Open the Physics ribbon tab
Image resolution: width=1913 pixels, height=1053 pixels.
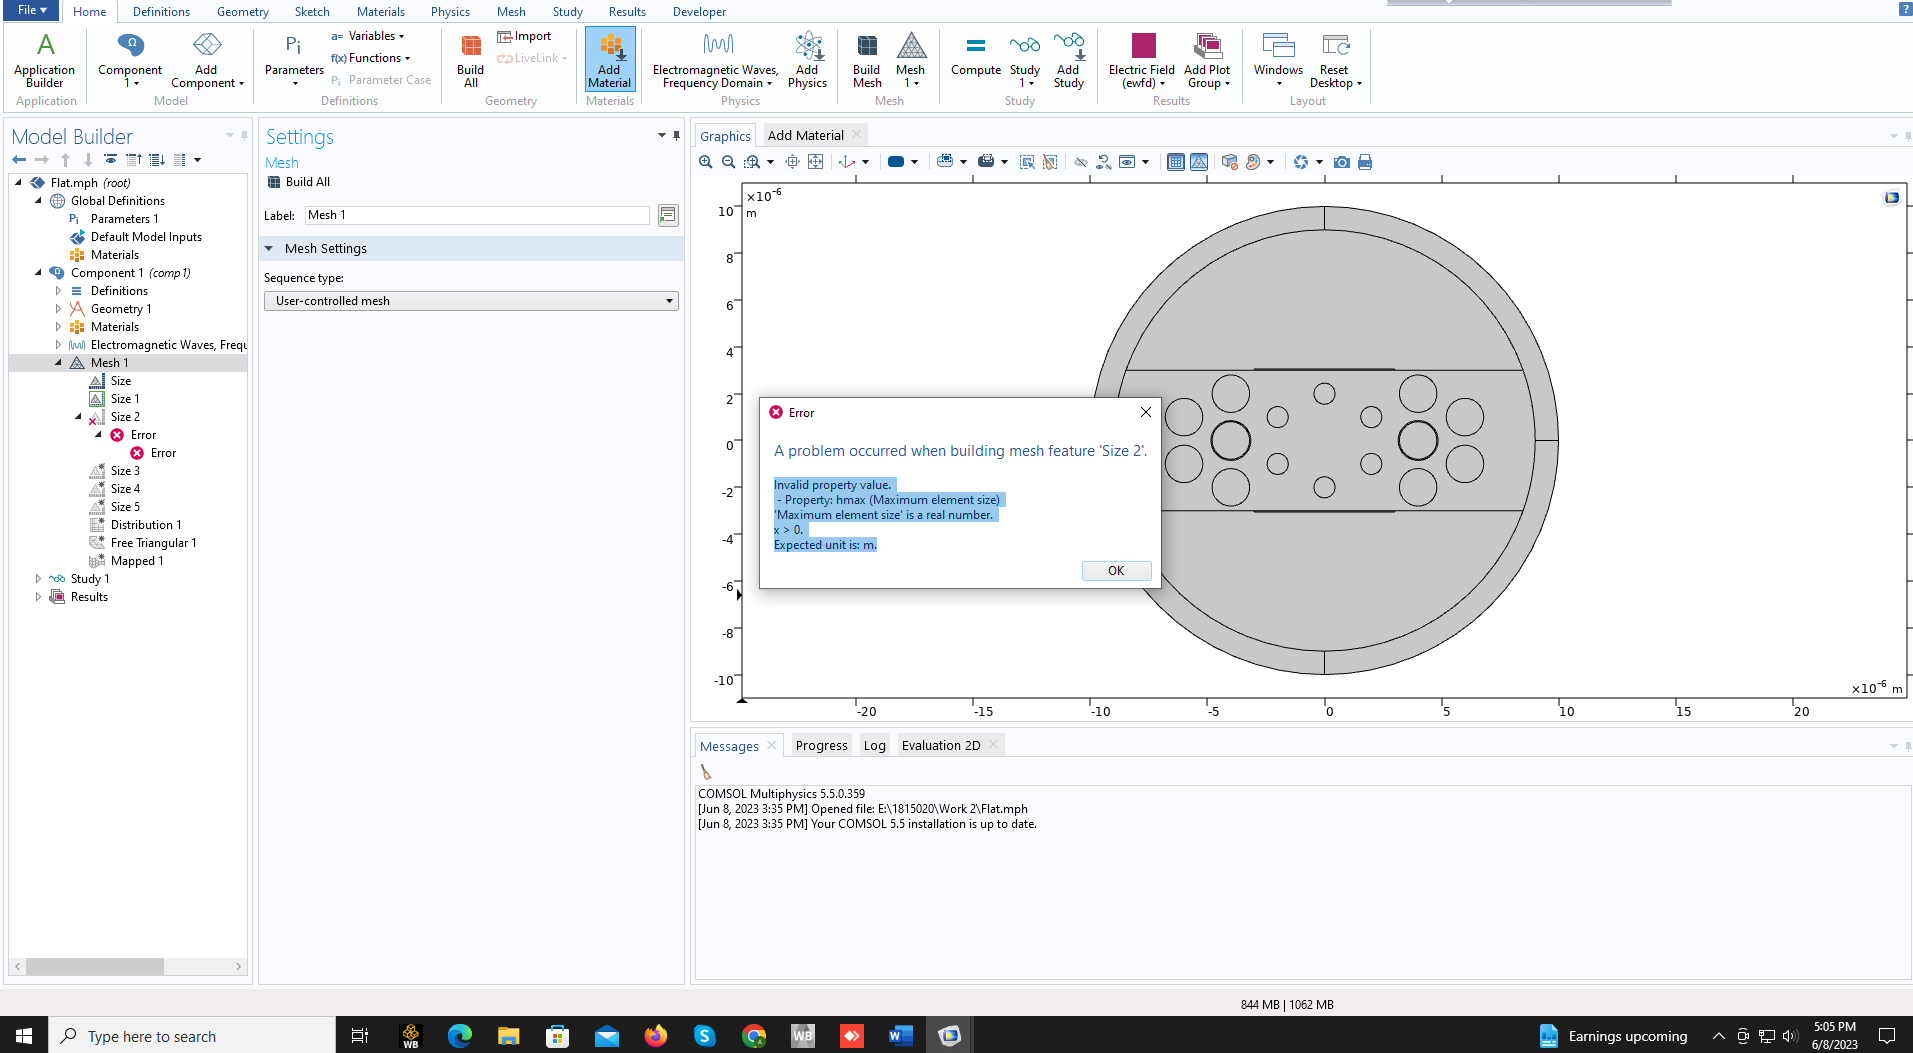[x=450, y=12]
